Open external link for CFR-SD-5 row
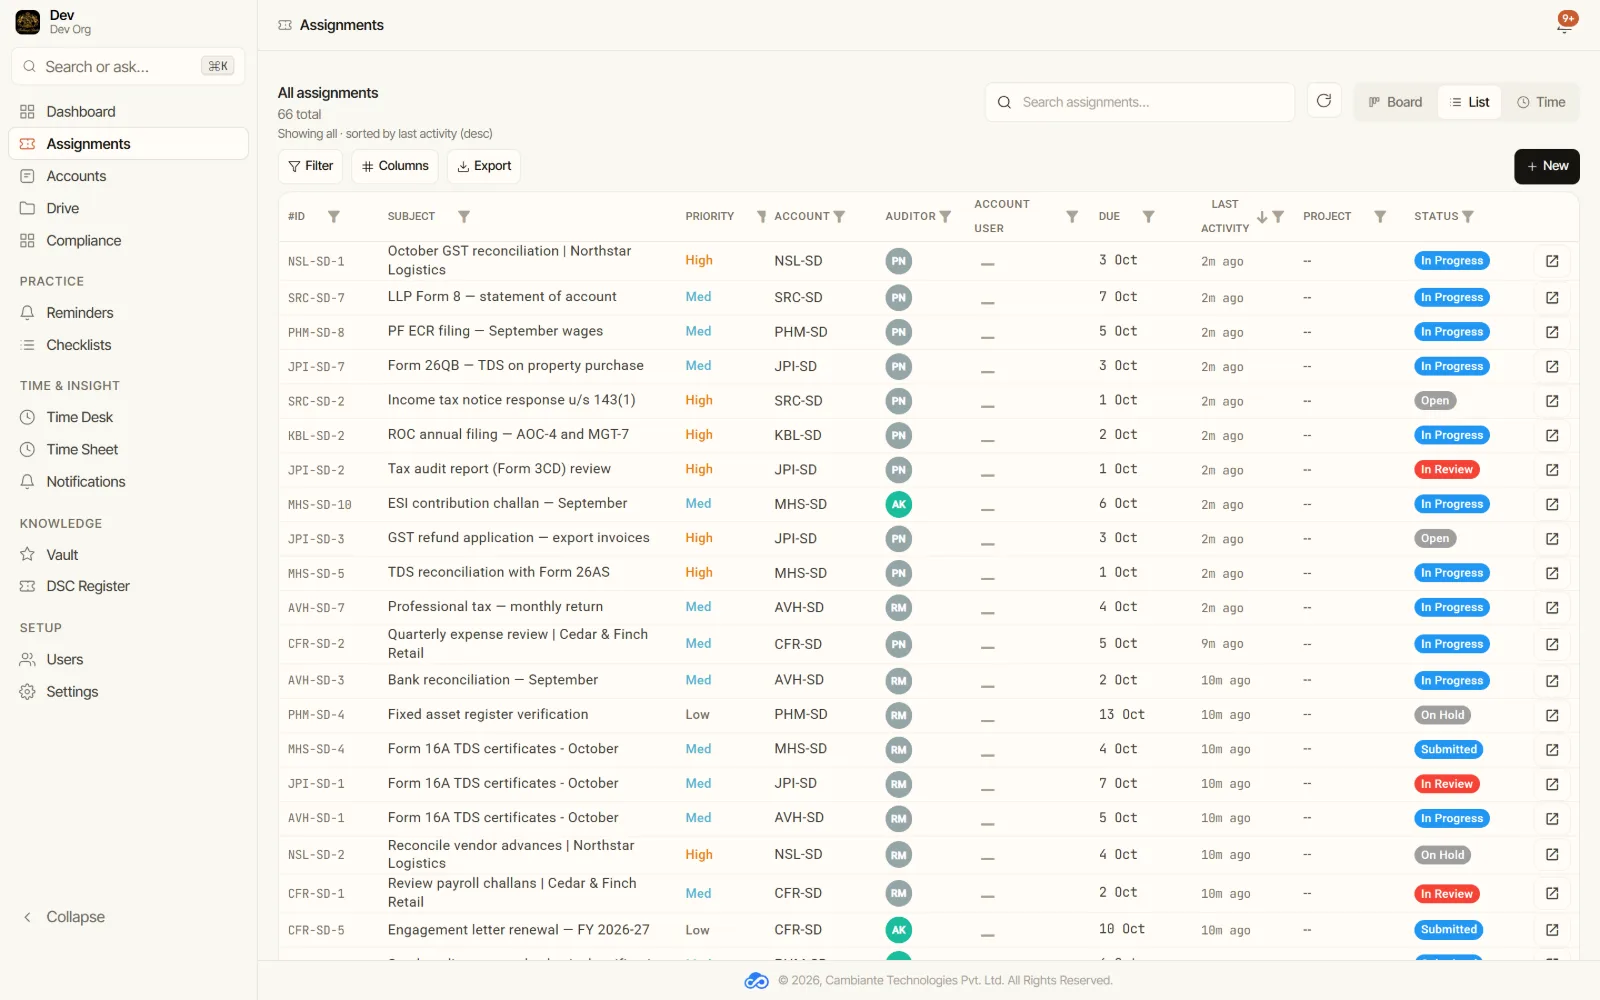 pos(1552,930)
